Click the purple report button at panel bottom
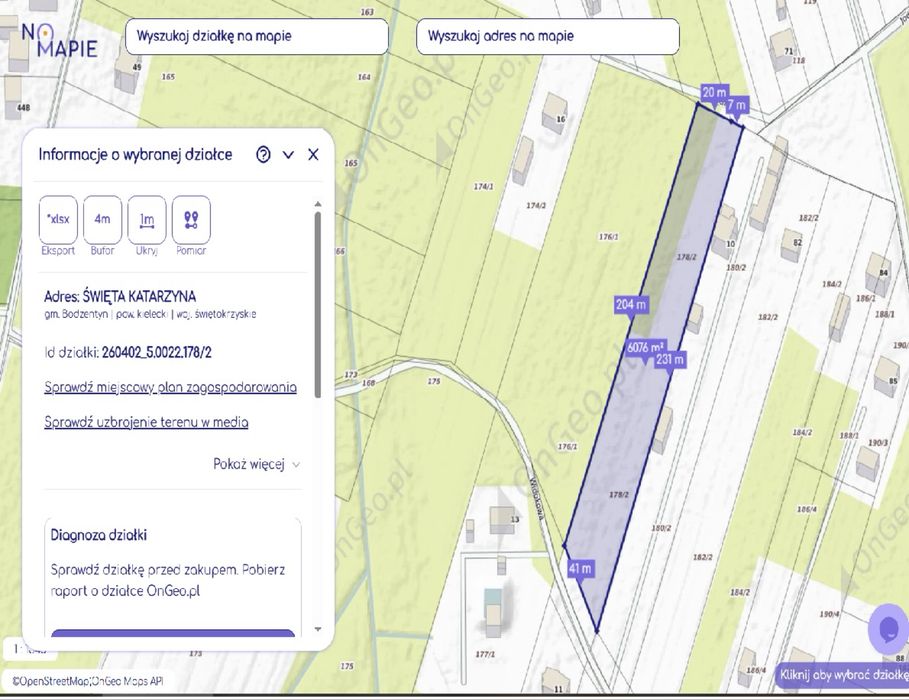Image resolution: width=909 pixels, height=700 pixels. click(173, 633)
